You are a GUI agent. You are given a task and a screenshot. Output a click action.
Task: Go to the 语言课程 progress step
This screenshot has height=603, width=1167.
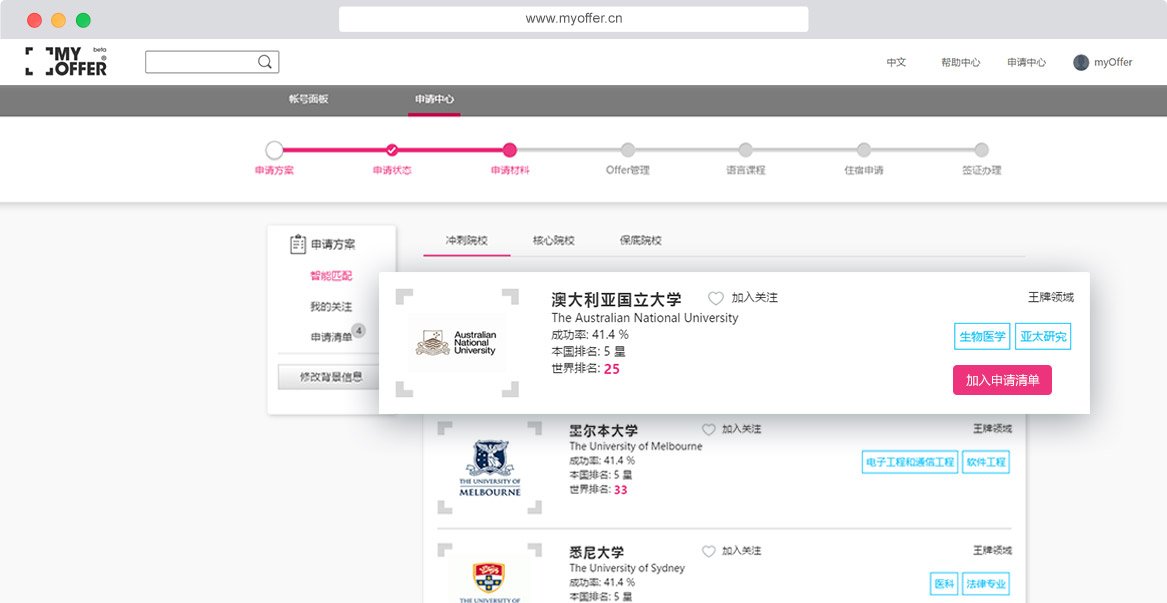tap(746, 150)
